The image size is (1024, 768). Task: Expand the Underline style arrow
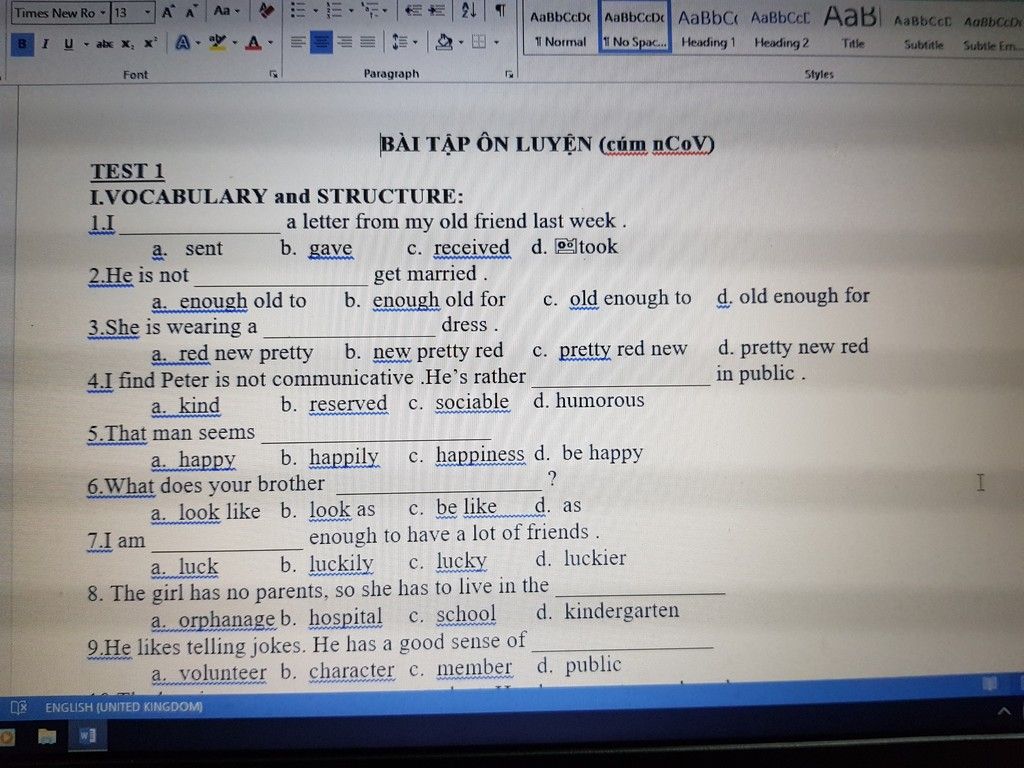click(x=86, y=44)
